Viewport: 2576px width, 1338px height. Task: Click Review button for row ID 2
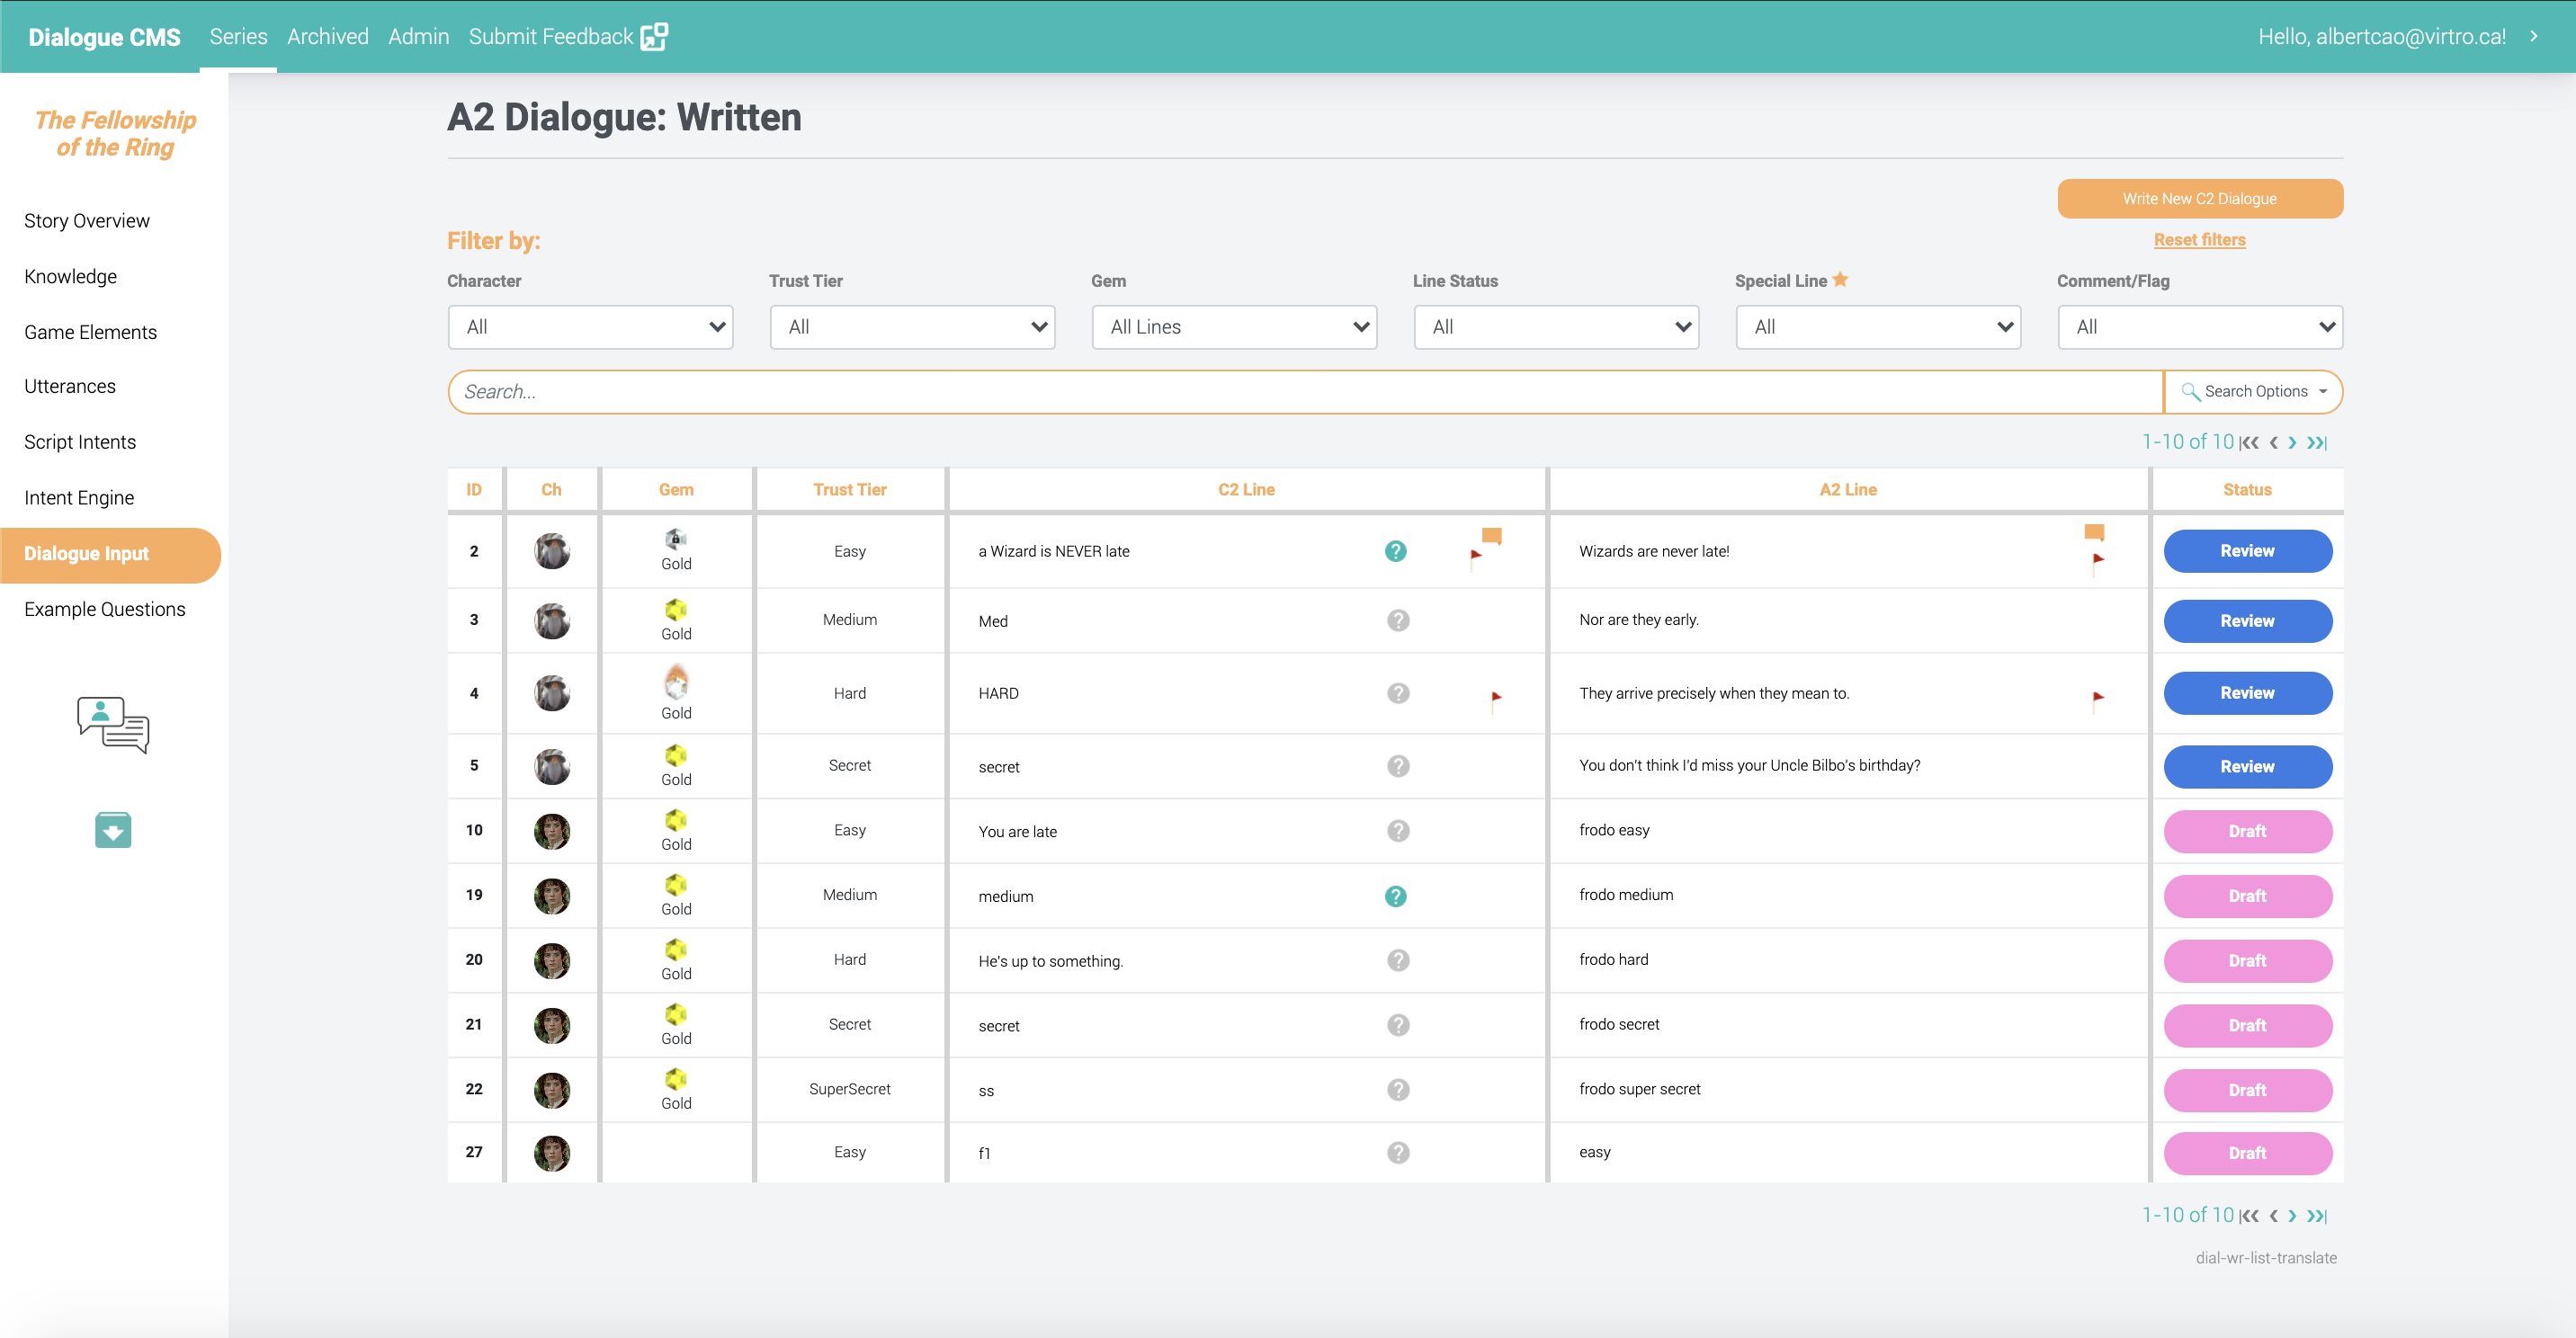click(2247, 551)
